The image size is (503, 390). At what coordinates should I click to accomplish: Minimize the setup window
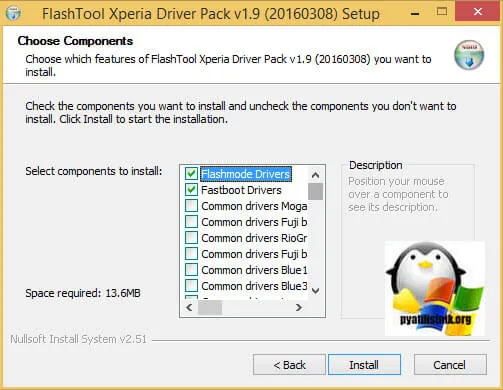415,13
